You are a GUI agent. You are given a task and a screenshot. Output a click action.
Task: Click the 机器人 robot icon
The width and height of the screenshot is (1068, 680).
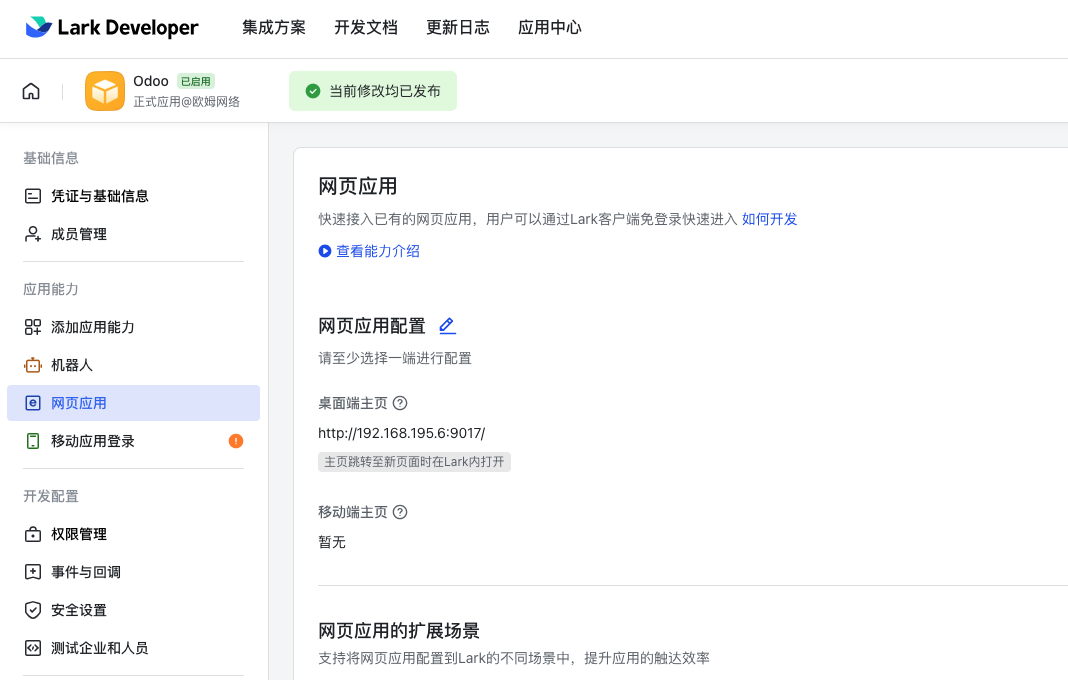tap(33, 365)
